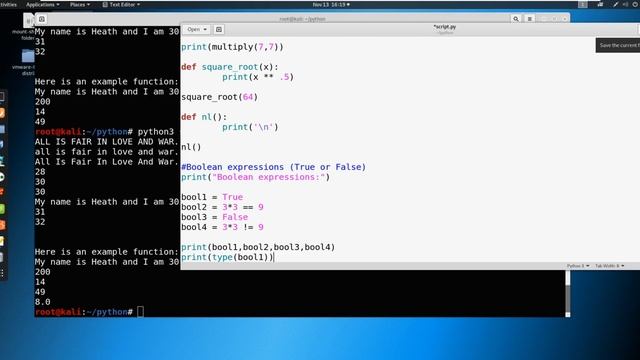The image size is (640, 360).
Task: Click the new document icon beside Open
Action: [x=219, y=29]
